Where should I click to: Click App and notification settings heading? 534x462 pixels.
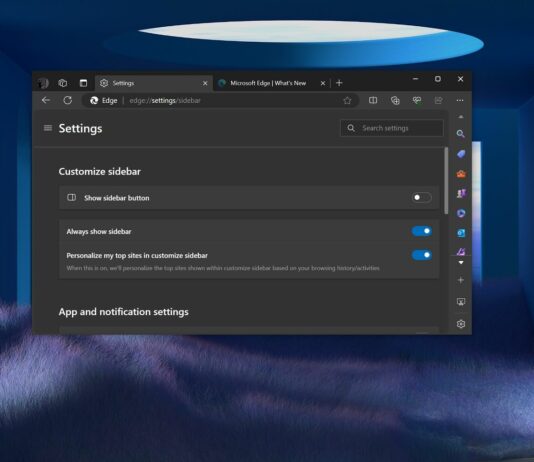[x=123, y=312]
